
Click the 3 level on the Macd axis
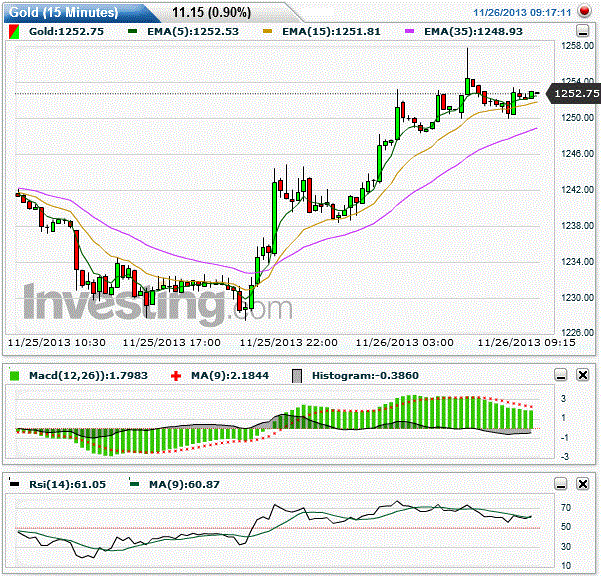563,399
